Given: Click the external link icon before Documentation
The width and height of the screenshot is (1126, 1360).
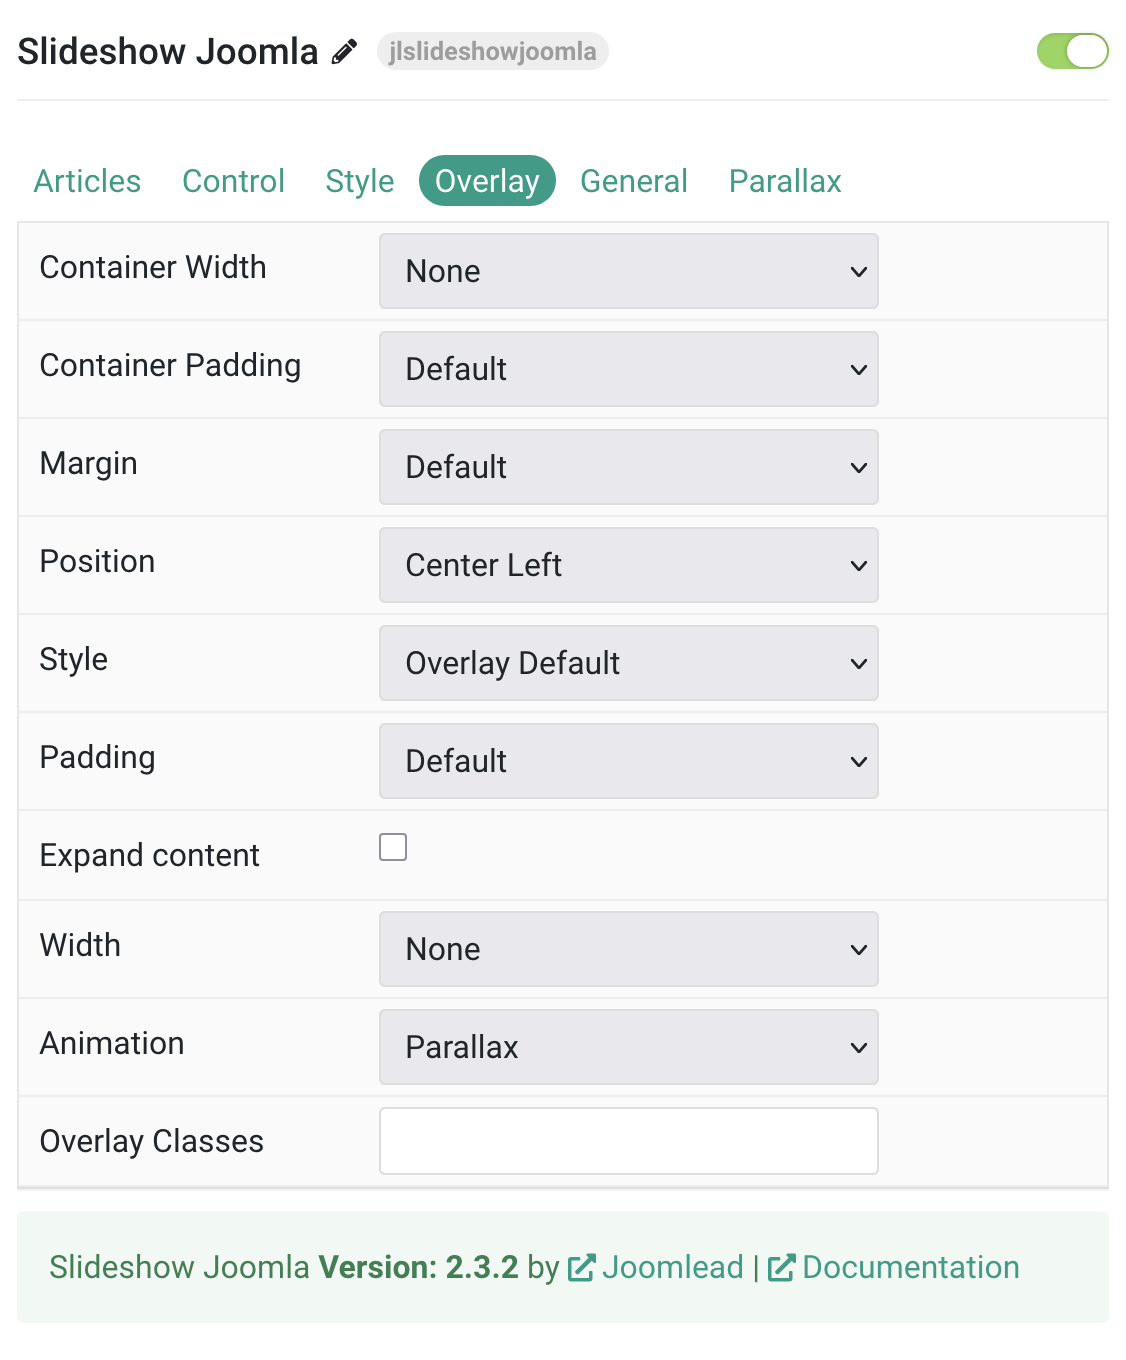Looking at the screenshot, I should coord(780,1268).
